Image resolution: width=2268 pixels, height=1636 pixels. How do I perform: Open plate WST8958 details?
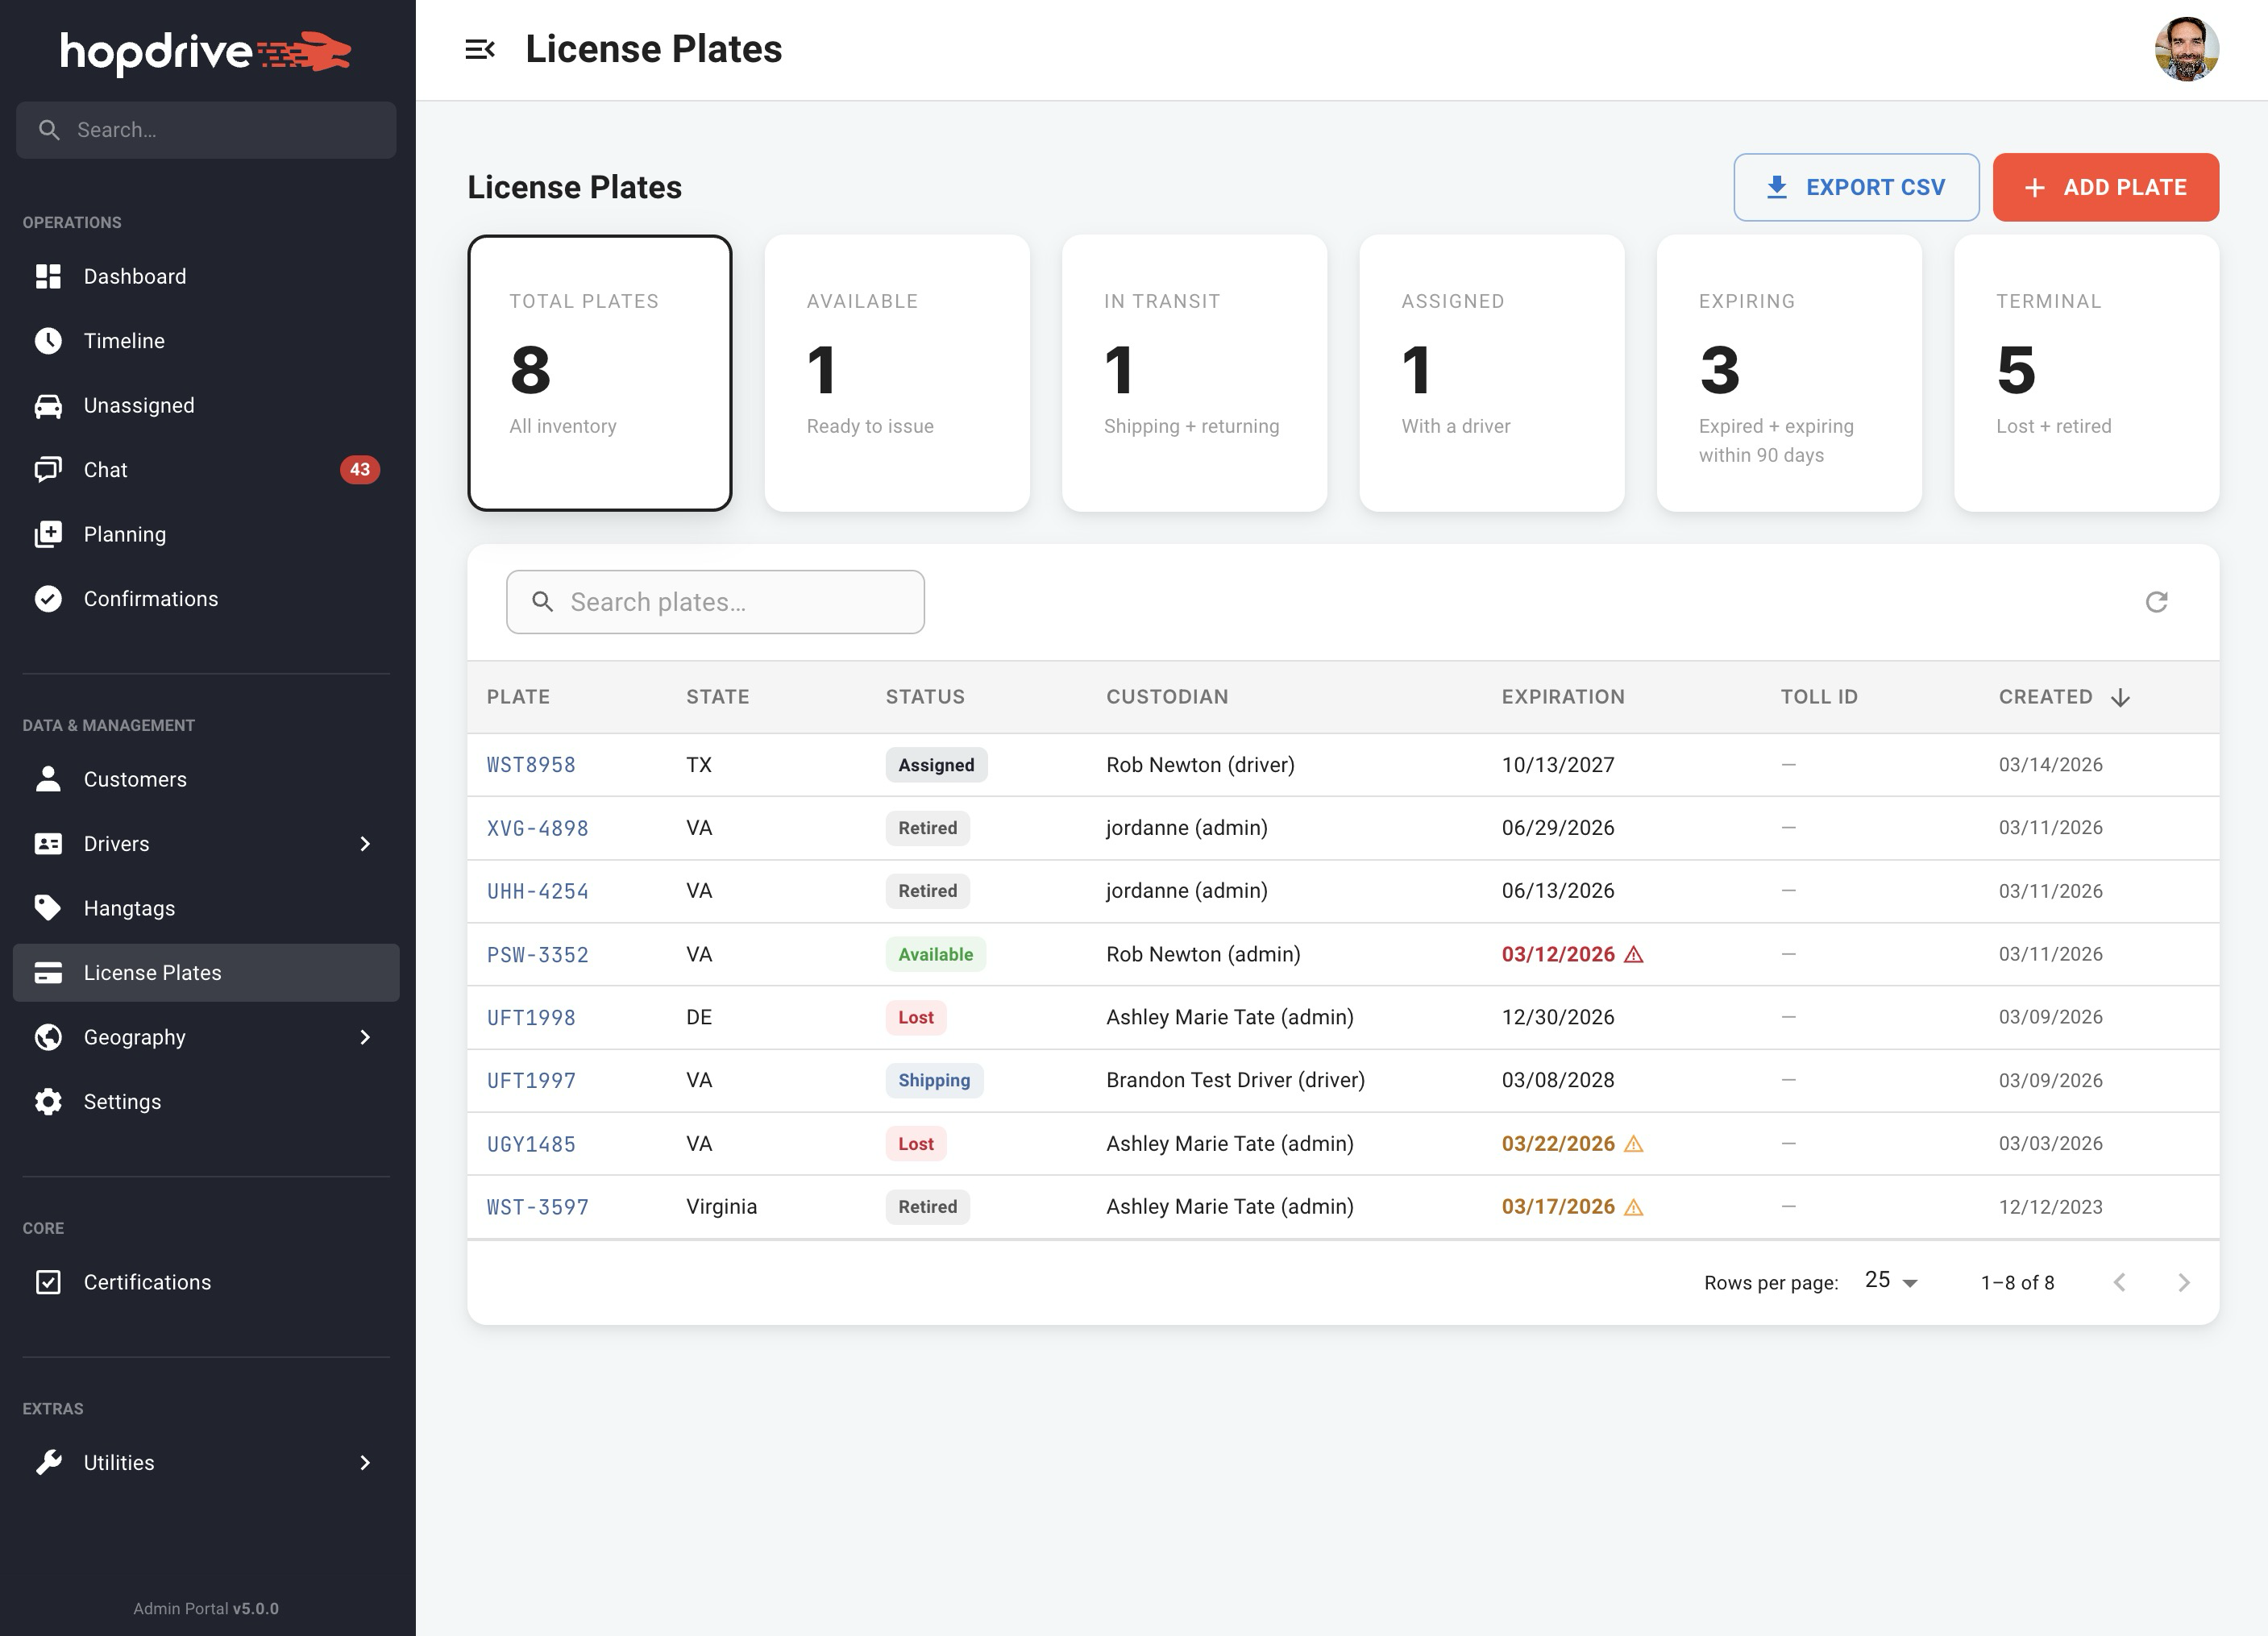[531, 764]
